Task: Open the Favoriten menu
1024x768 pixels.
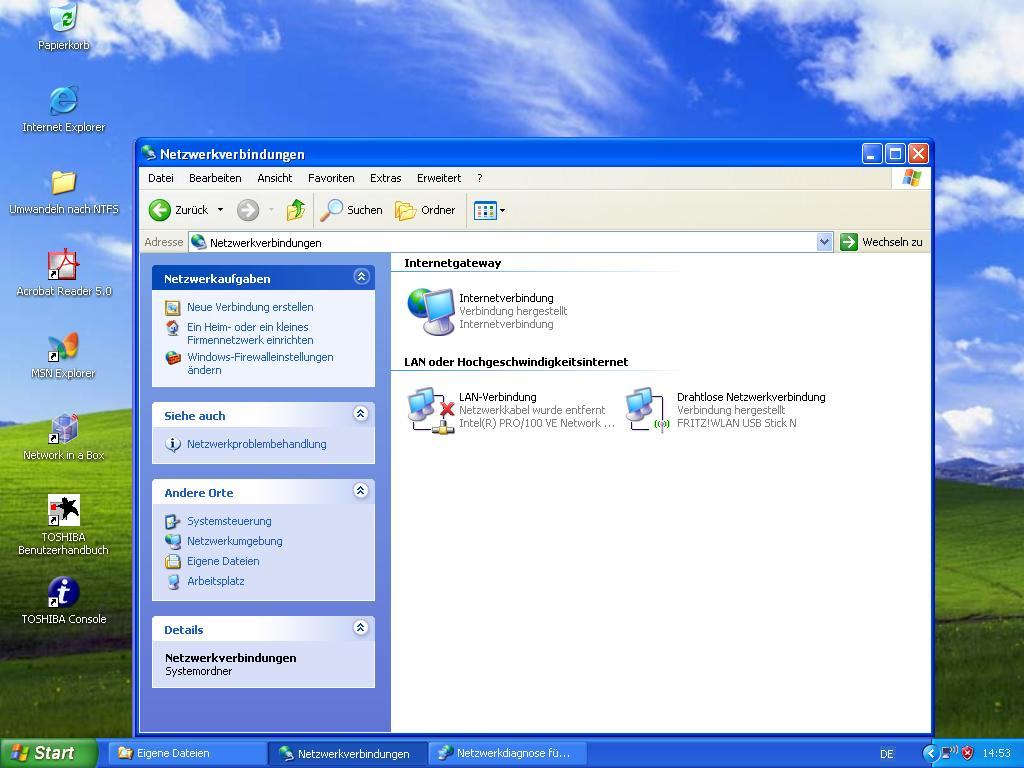Action: [x=331, y=178]
